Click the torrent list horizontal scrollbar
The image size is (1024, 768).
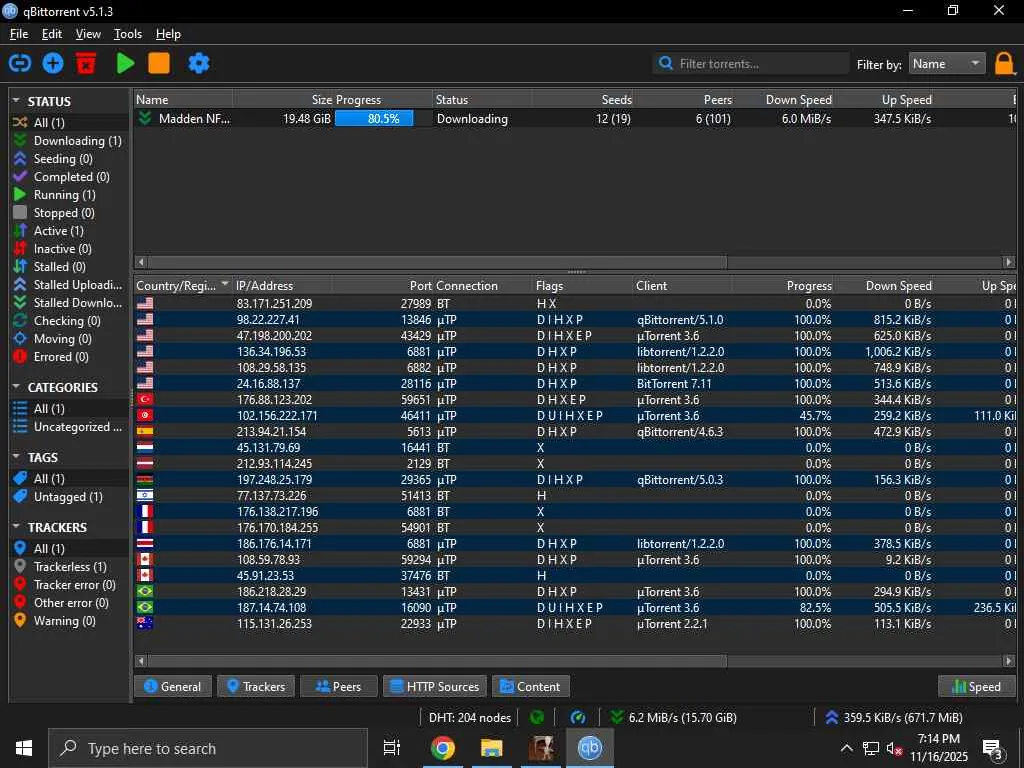438,262
